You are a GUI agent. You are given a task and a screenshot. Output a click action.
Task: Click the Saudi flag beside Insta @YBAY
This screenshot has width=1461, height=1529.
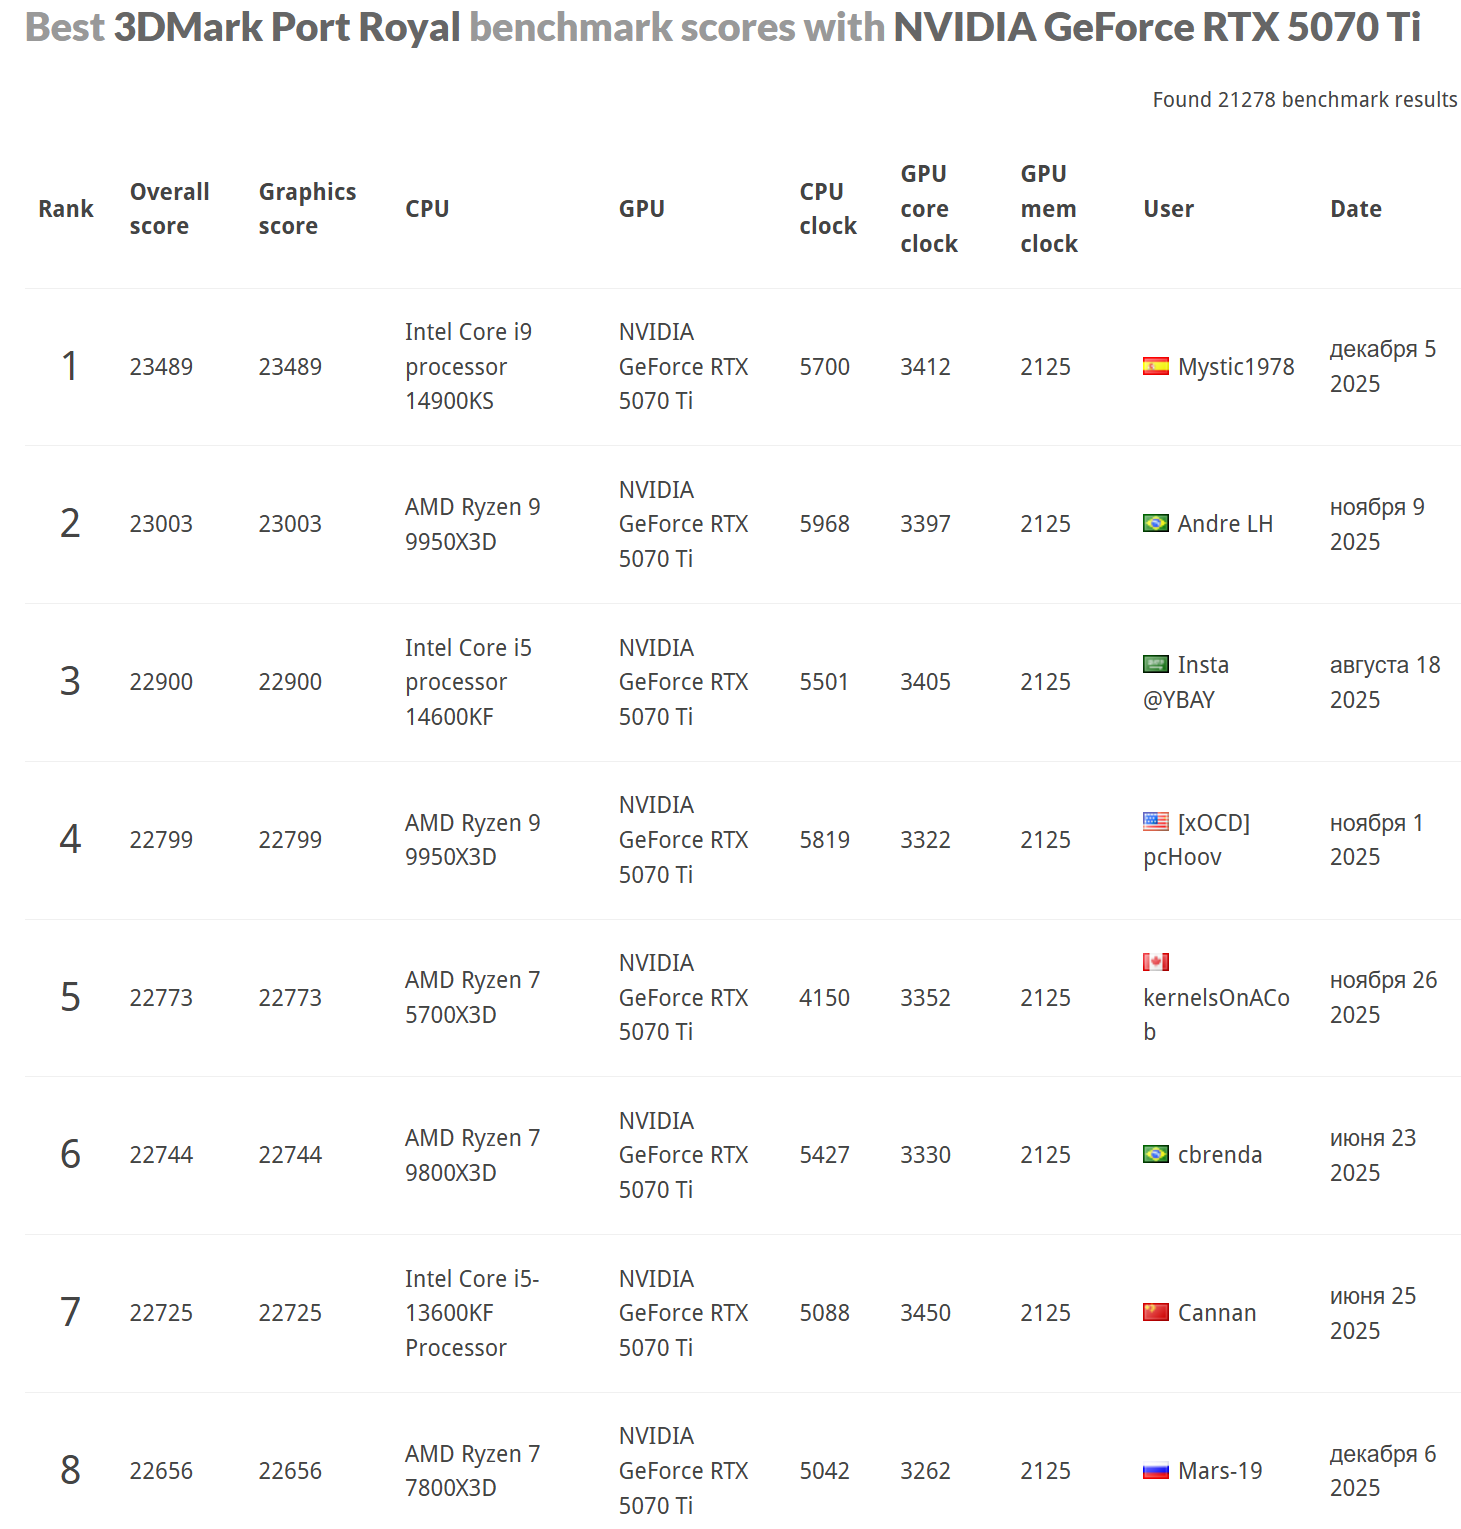pos(1155,664)
